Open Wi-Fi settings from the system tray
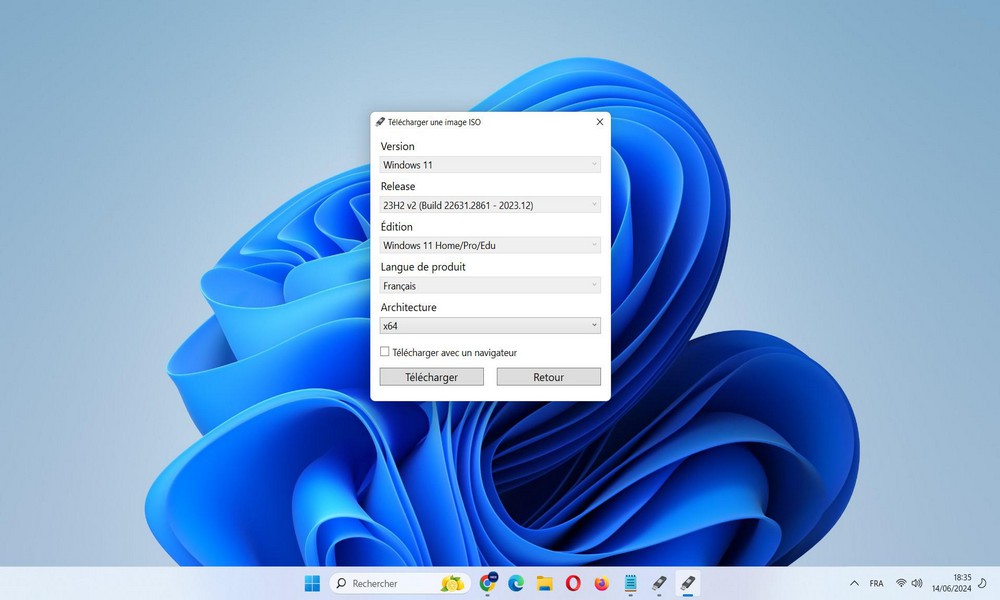 pyautogui.click(x=900, y=583)
